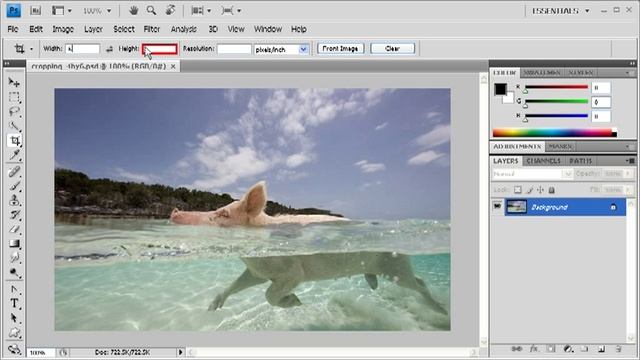The width and height of the screenshot is (640, 360).
Task: Add a layer style (fx)
Action: [533, 349]
